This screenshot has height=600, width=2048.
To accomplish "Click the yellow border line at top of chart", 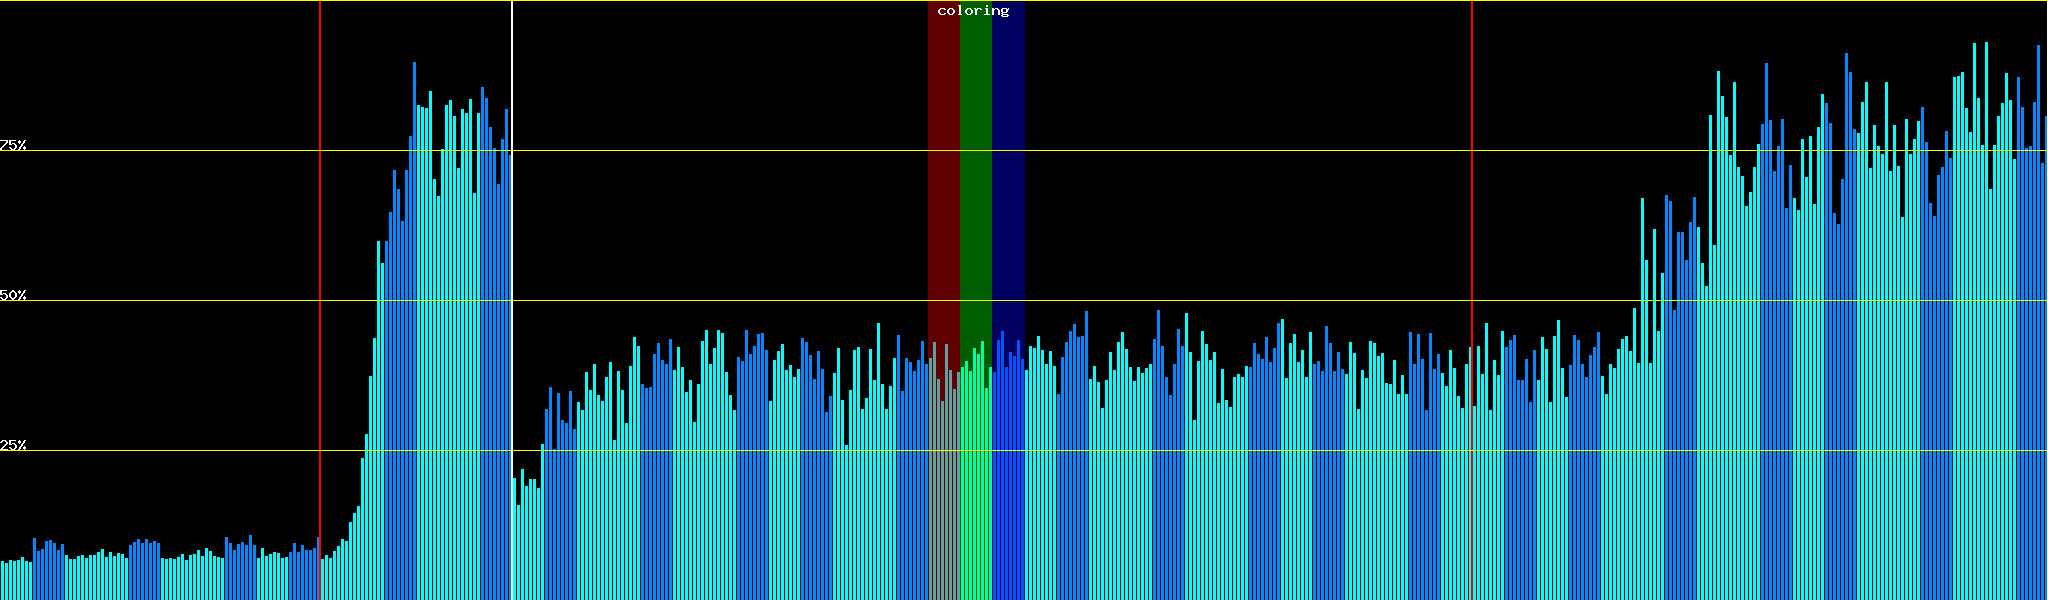I will coord(1200,1).
